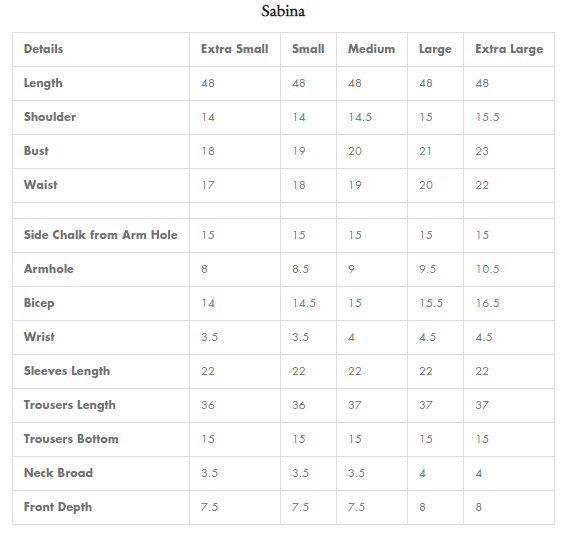Screen dimensions: 569x536
Task: Click the Extra Large column header
Action: 509,49
